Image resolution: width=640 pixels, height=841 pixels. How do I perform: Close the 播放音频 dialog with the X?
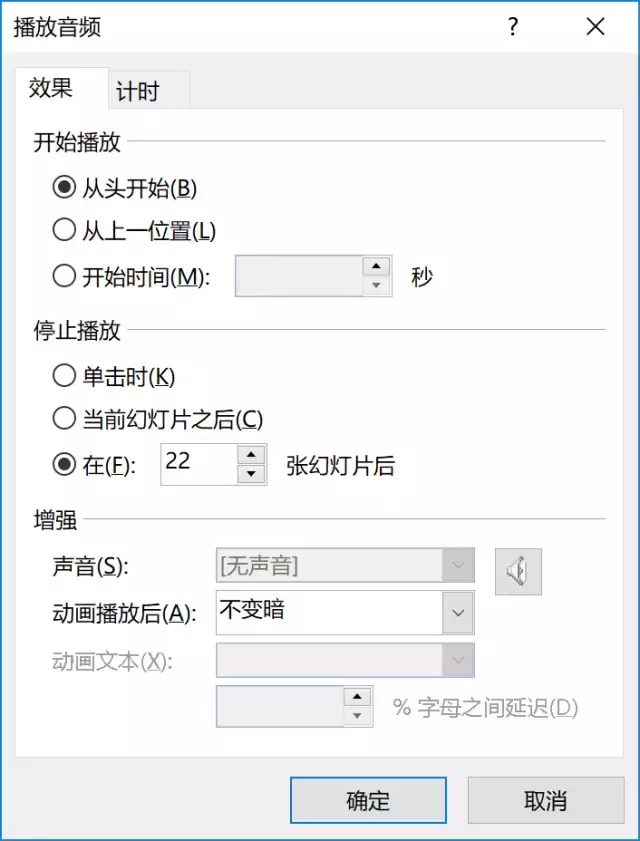(595, 27)
